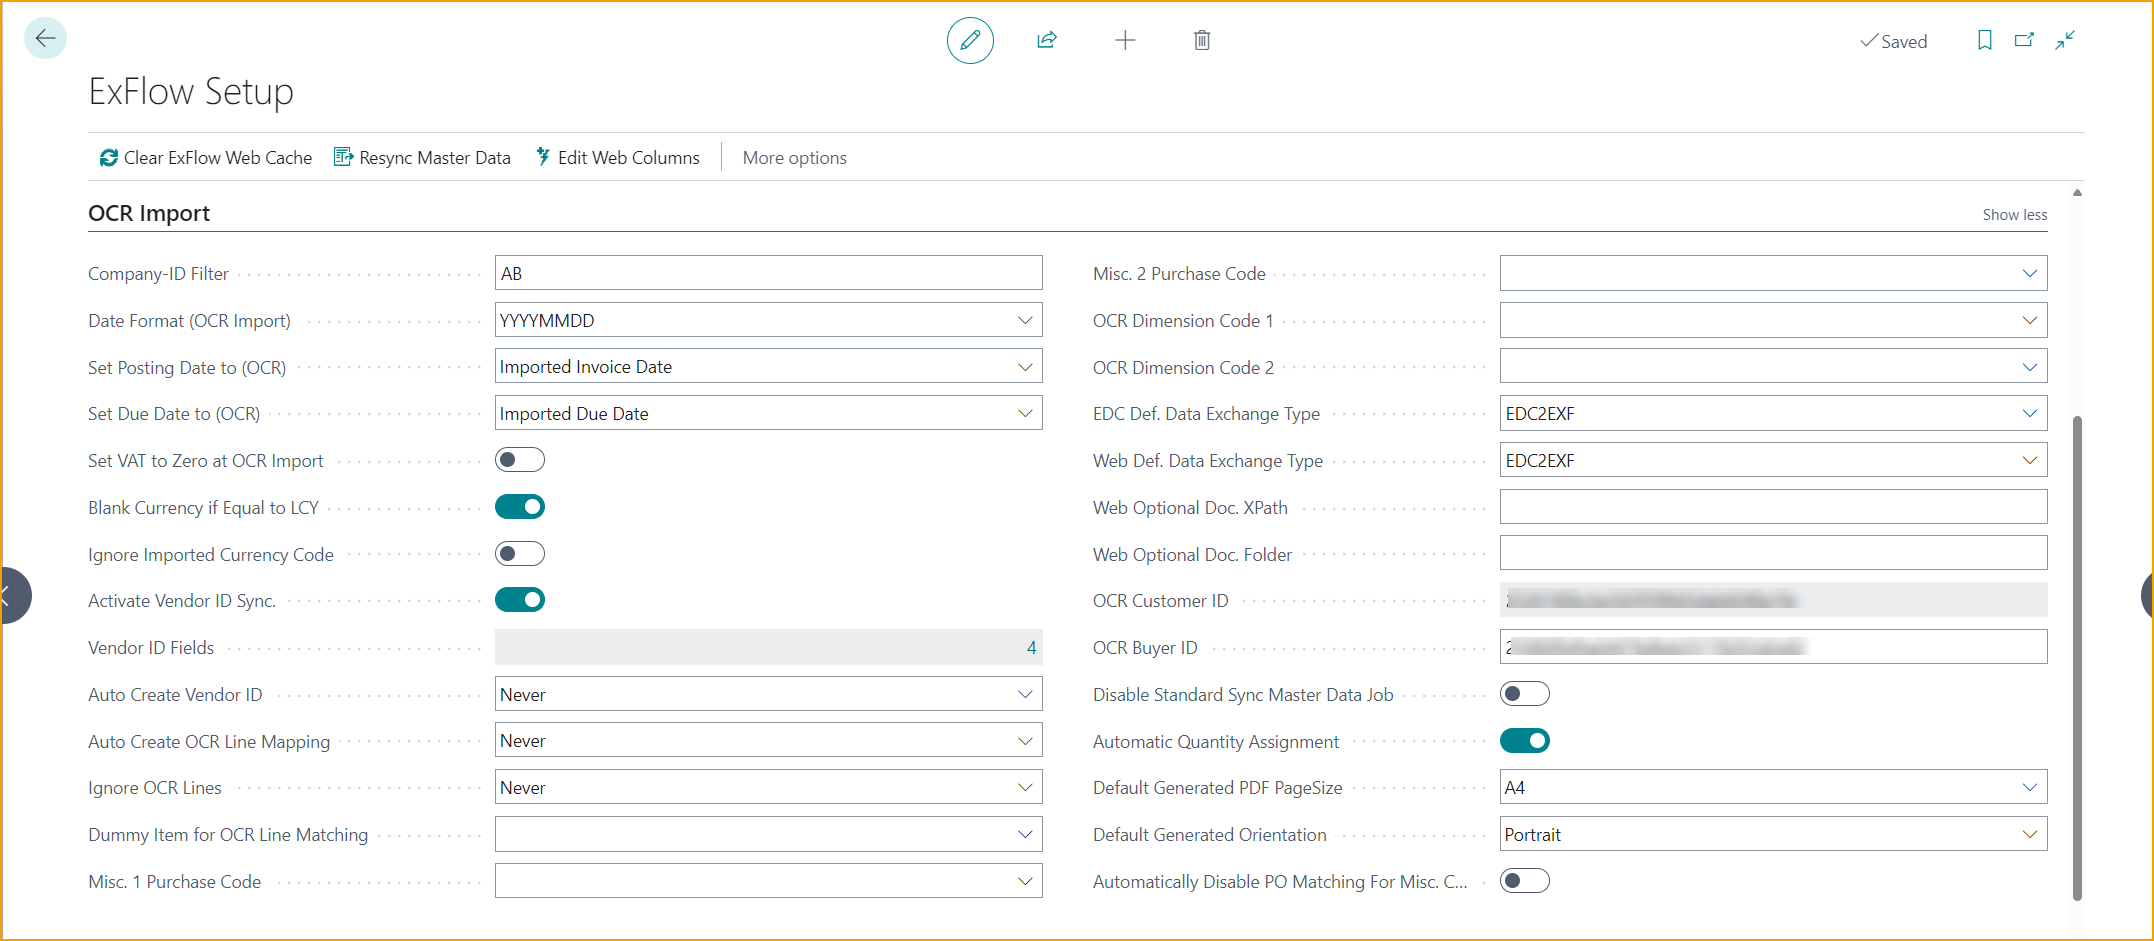Click the OCR Customer ID field
This screenshot has height=941, width=2154.
1773,600
